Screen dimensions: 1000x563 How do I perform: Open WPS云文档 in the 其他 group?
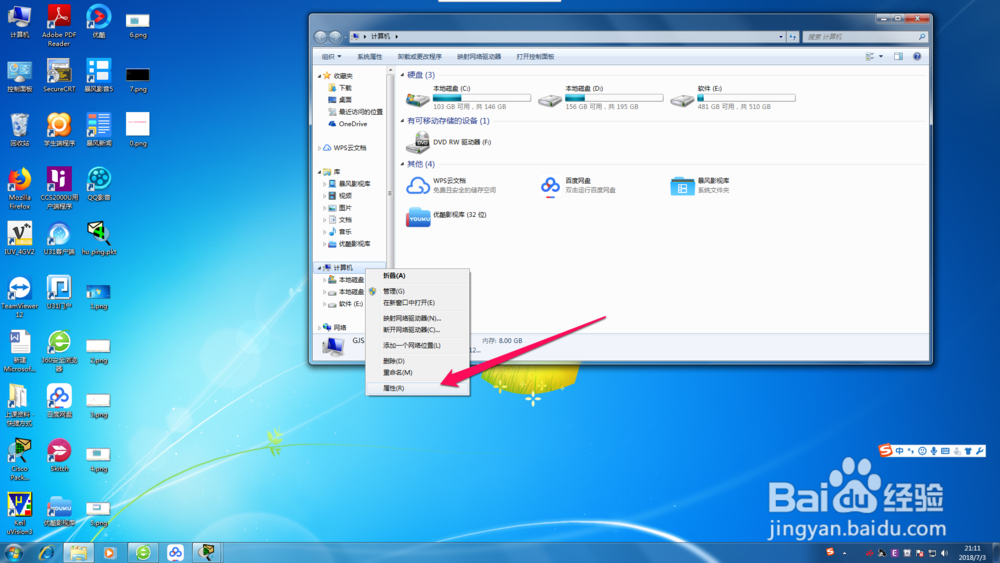point(451,185)
